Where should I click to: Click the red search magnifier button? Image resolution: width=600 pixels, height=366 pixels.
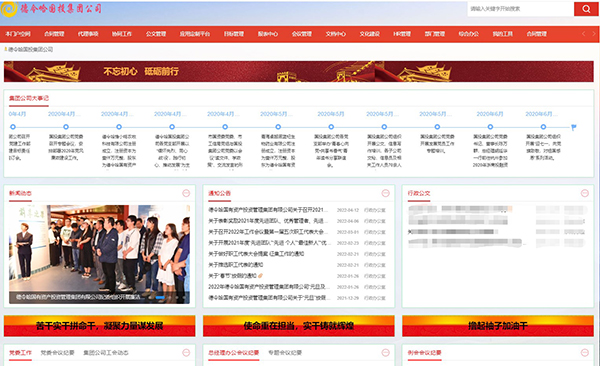(x=586, y=9)
